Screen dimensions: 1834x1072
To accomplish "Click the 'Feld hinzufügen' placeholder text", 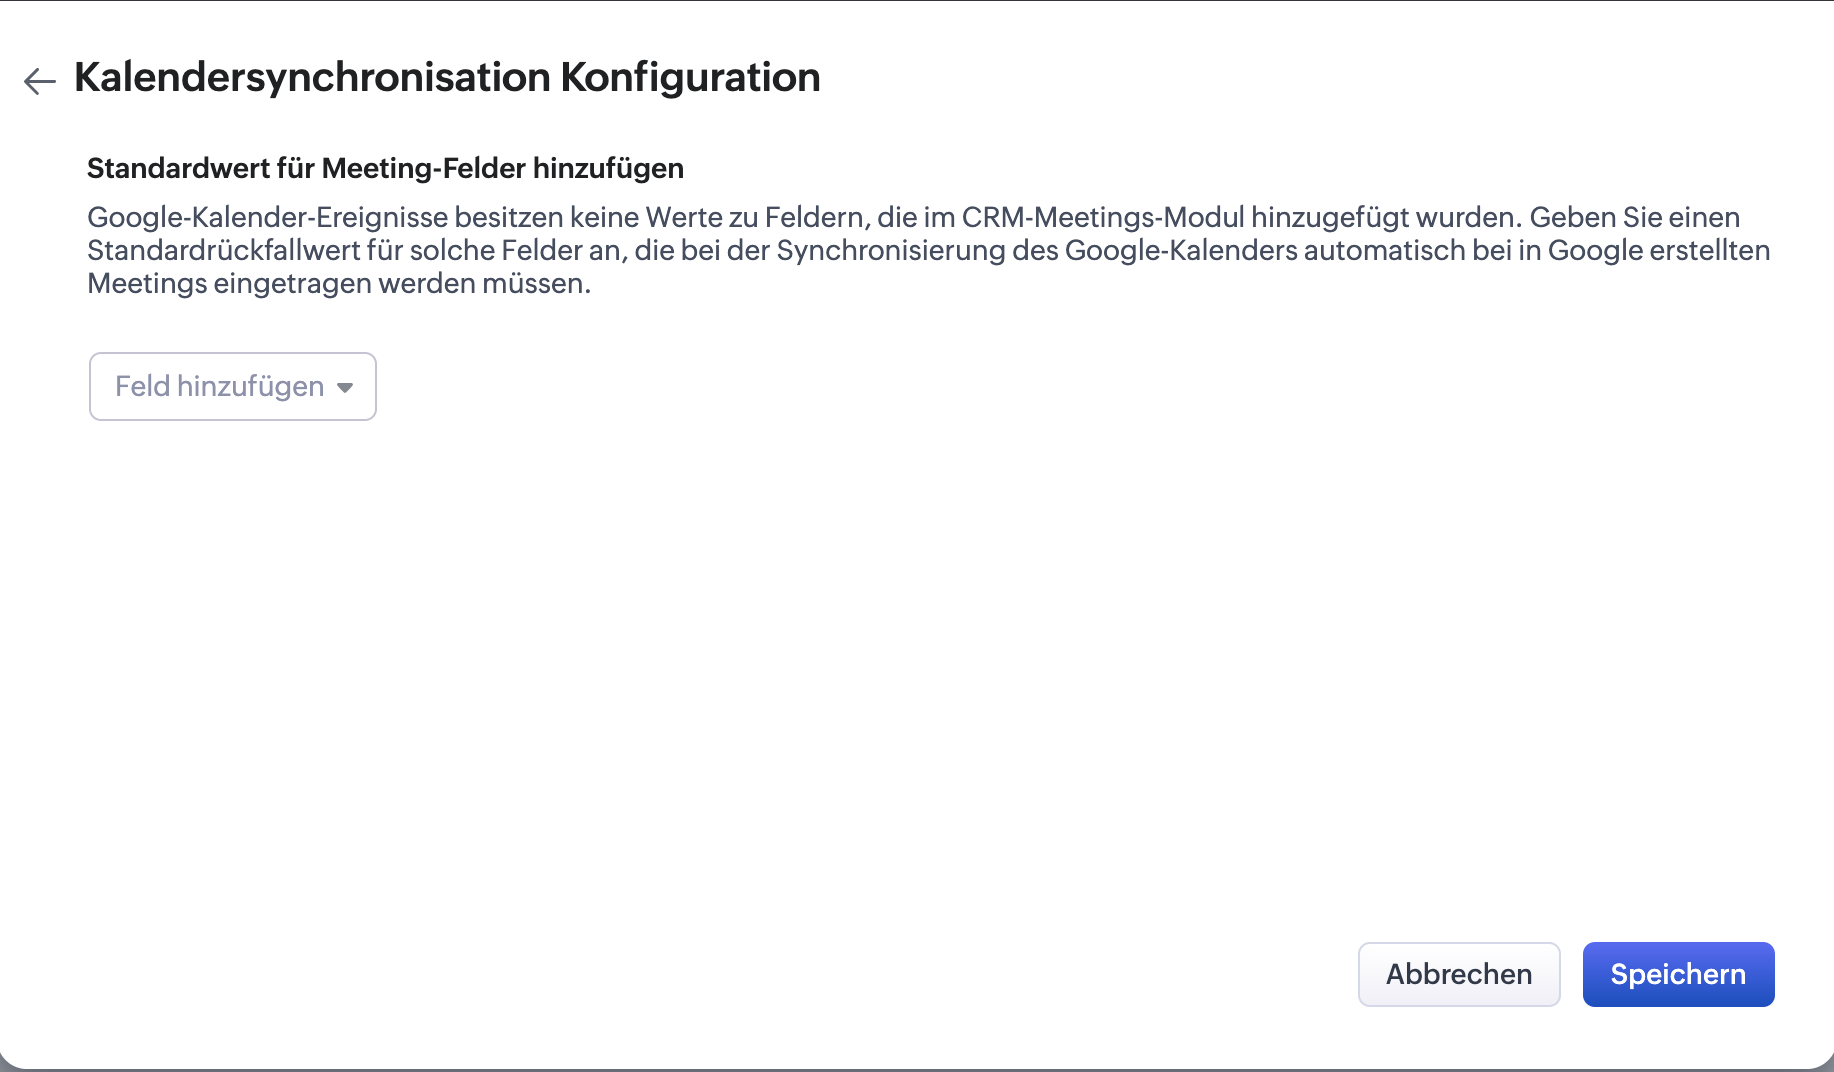I will 219,386.
